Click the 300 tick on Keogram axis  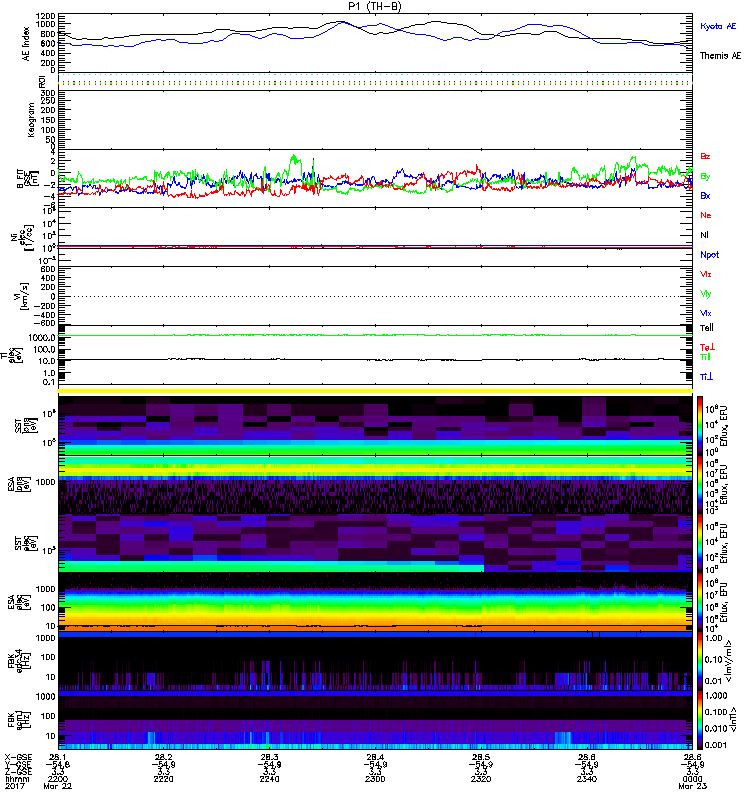click(x=48, y=92)
